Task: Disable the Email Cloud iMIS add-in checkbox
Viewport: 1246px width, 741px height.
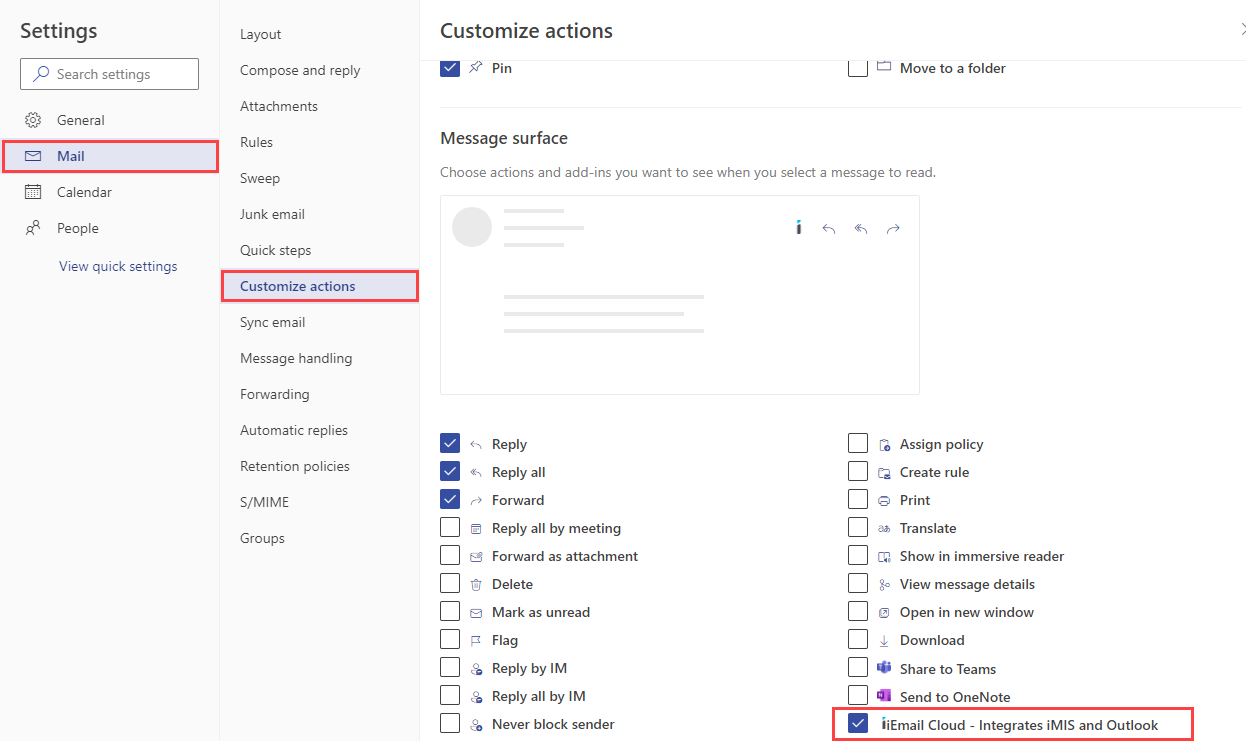Action: point(858,724)
